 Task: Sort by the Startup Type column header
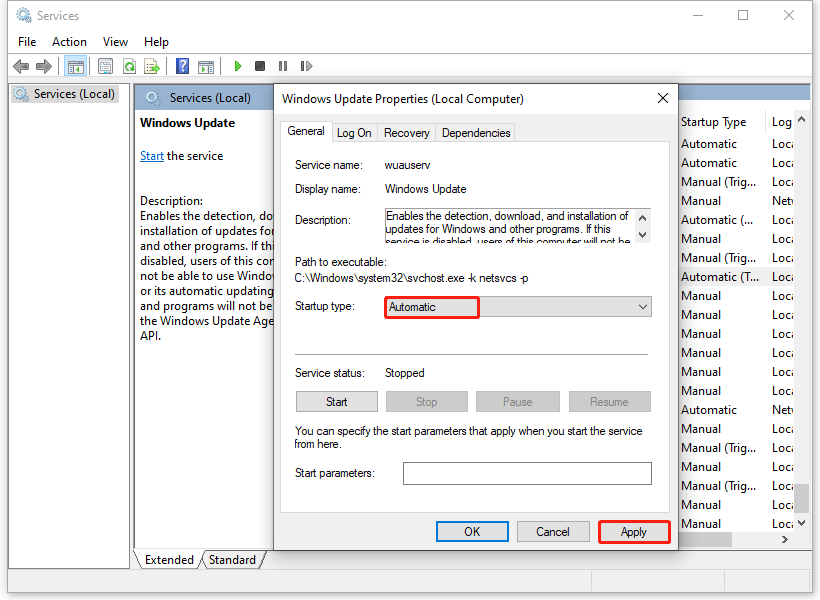713,122
